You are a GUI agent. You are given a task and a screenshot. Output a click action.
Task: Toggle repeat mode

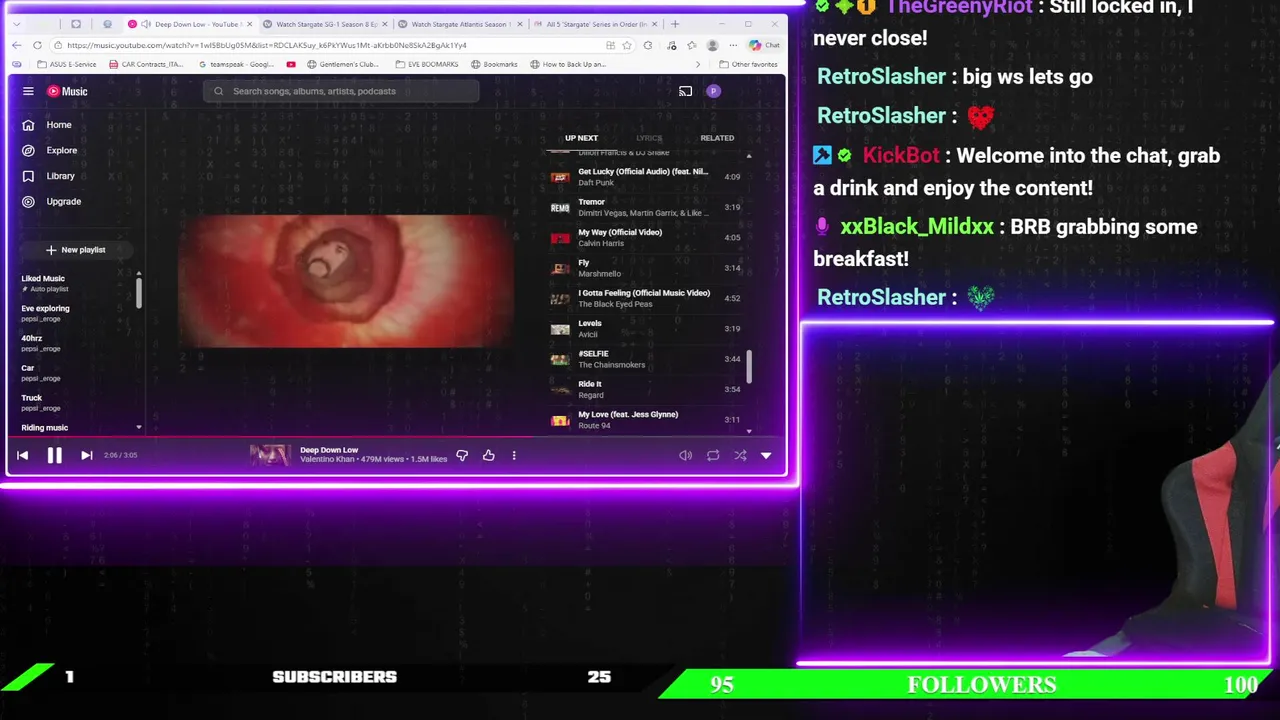point(713,455)
